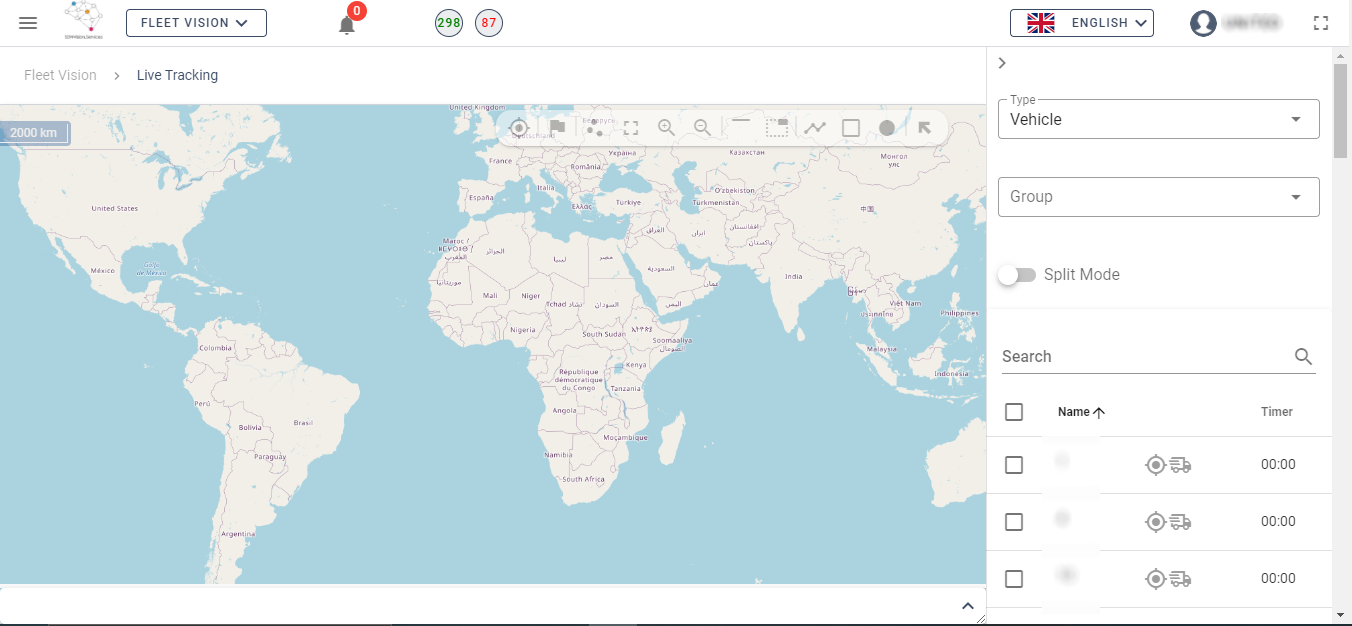Select the draw circle tool
1352x626 pixels.
pyautogui.click(x=887, y=128)
